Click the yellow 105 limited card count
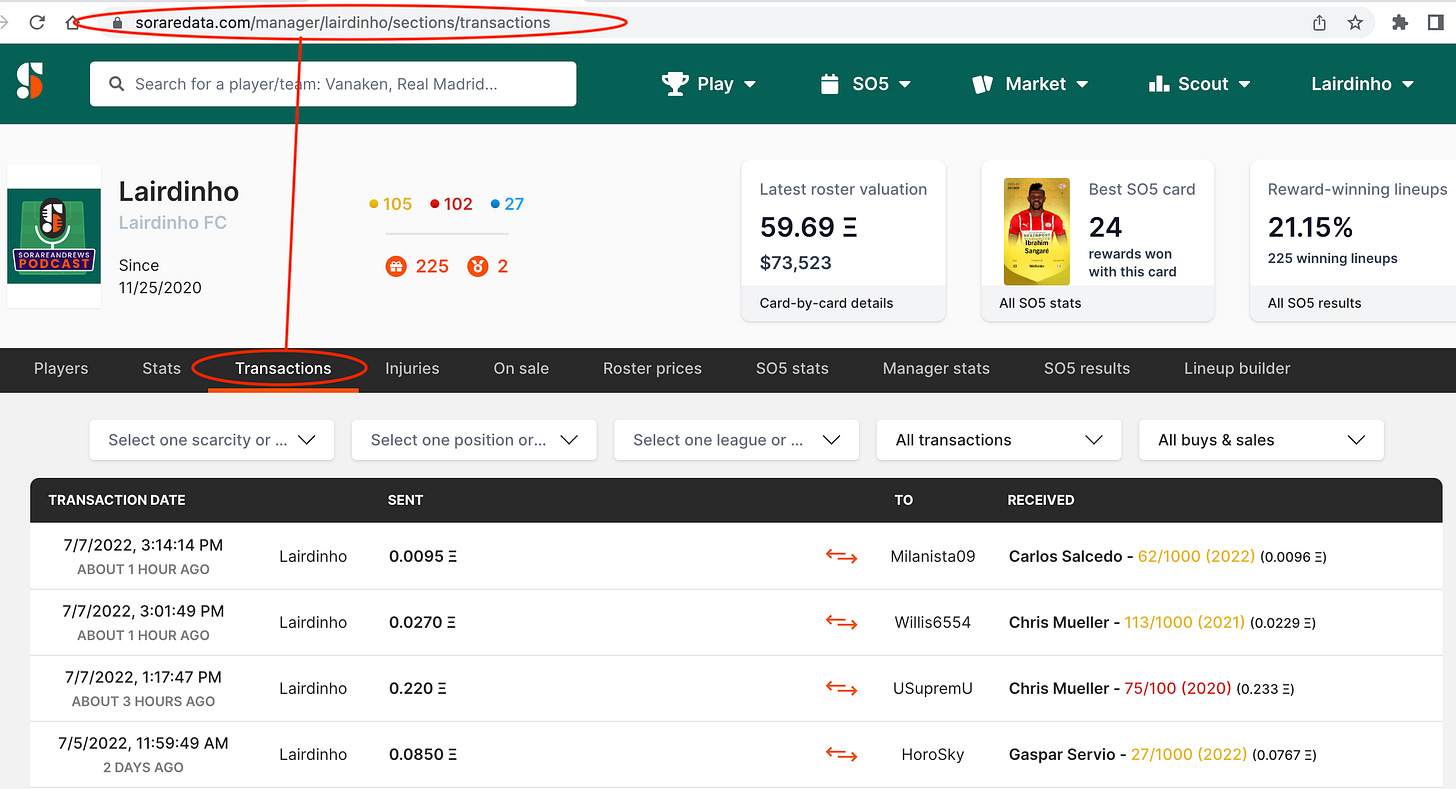Viewport: 1456px width, 789px height. click(390, 204)
